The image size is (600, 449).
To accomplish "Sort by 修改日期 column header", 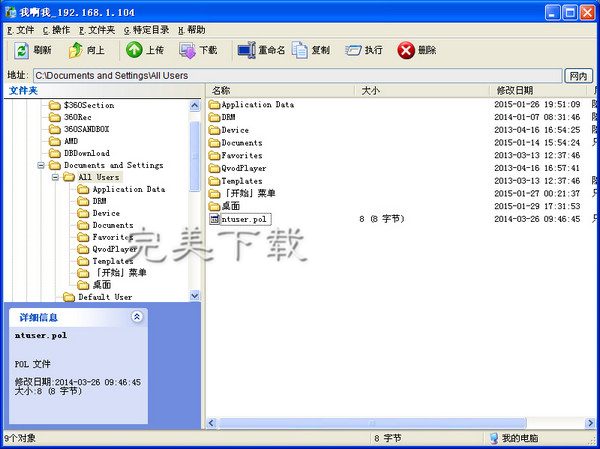I will click(x=538, y=91).
